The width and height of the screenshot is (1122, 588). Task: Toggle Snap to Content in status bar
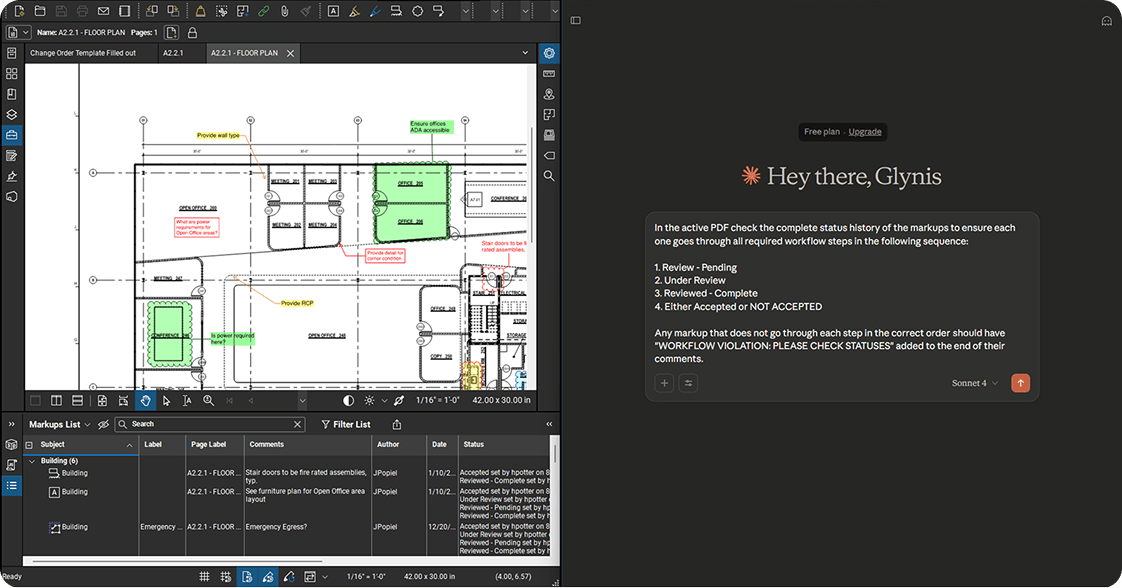(x=247, y=577)
